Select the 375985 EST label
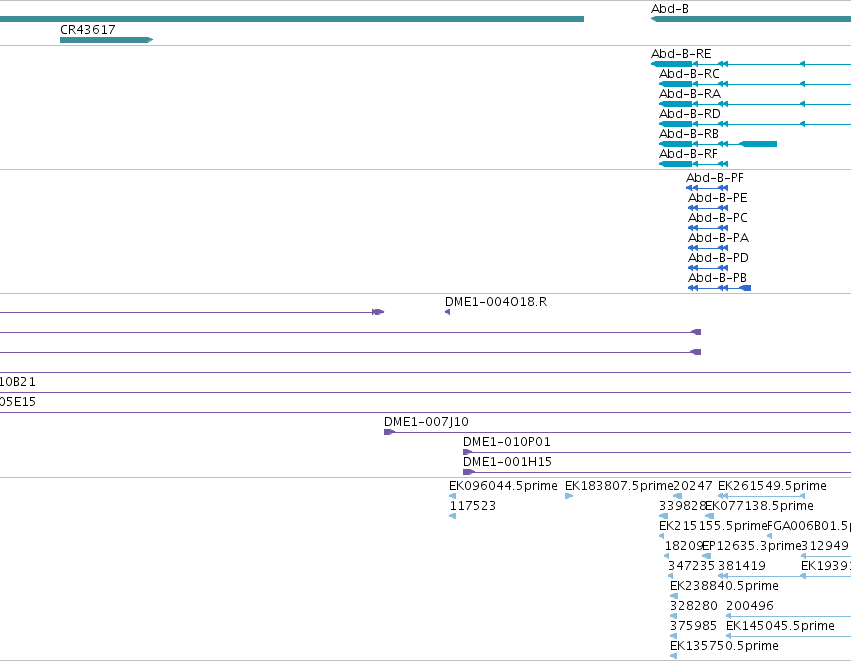 click(693, 626)
